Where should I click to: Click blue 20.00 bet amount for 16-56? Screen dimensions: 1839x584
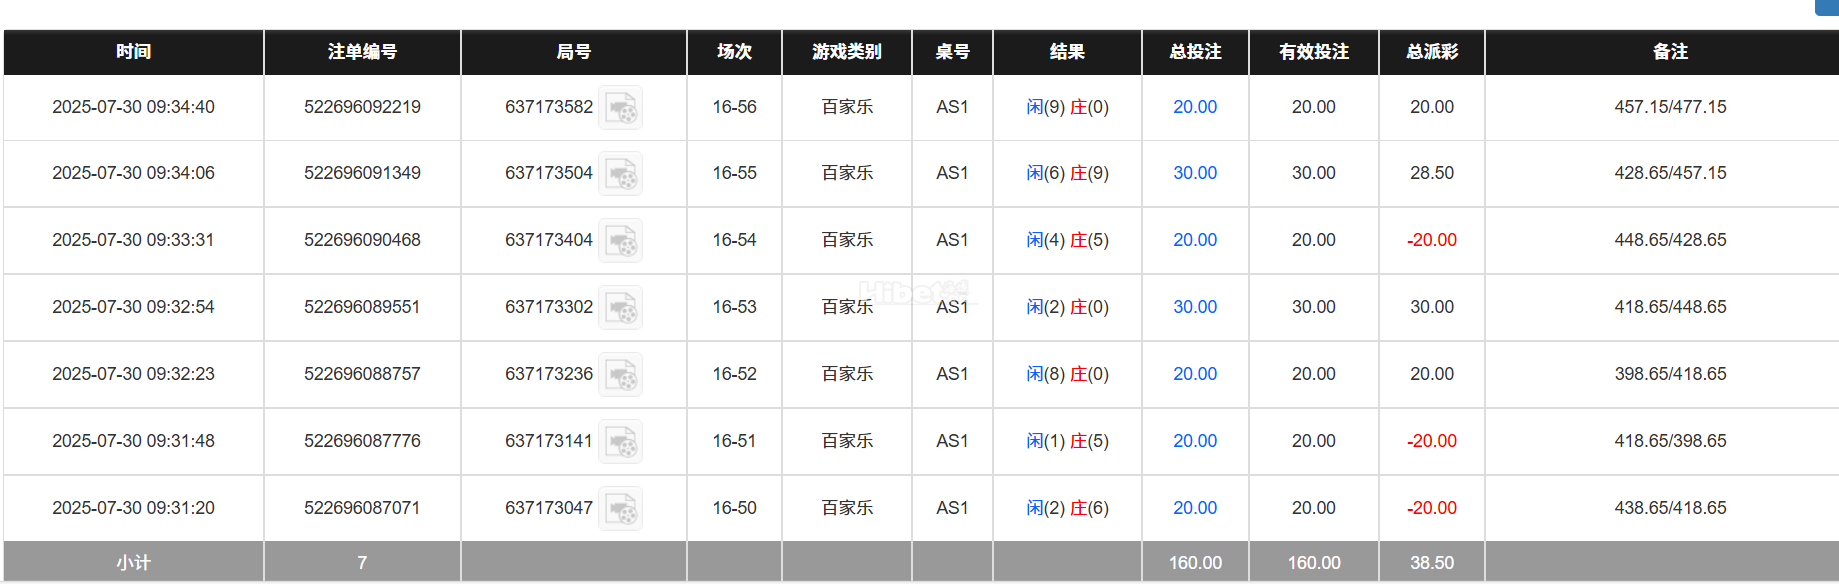(x=1194, y=107)
